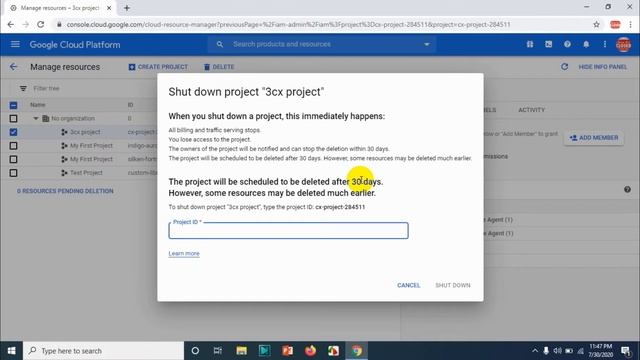The width and height of the screenshot is (640, 360).
Task: Click the taskbar search box
Action: pyautogui.click(x=104, y=351)
